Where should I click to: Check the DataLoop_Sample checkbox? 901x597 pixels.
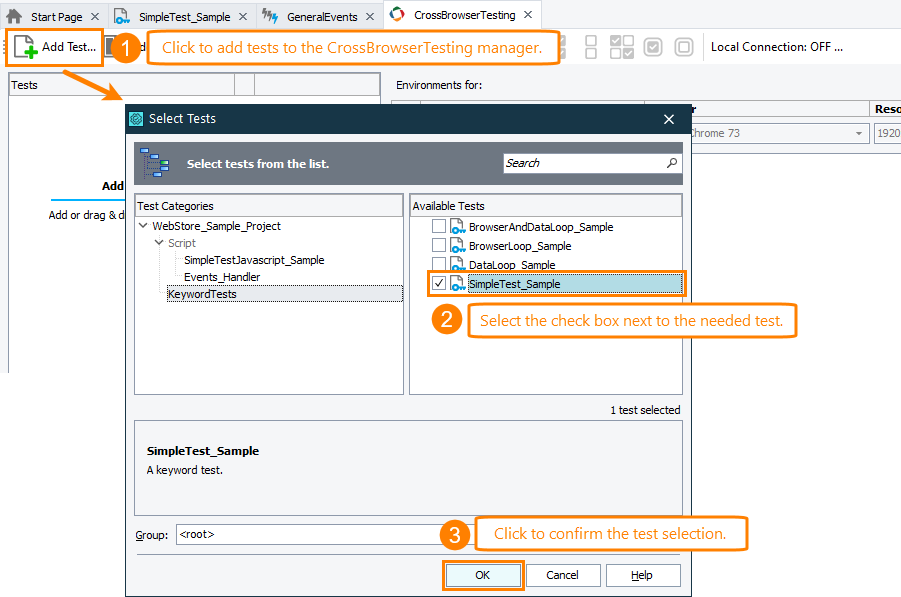439,264
